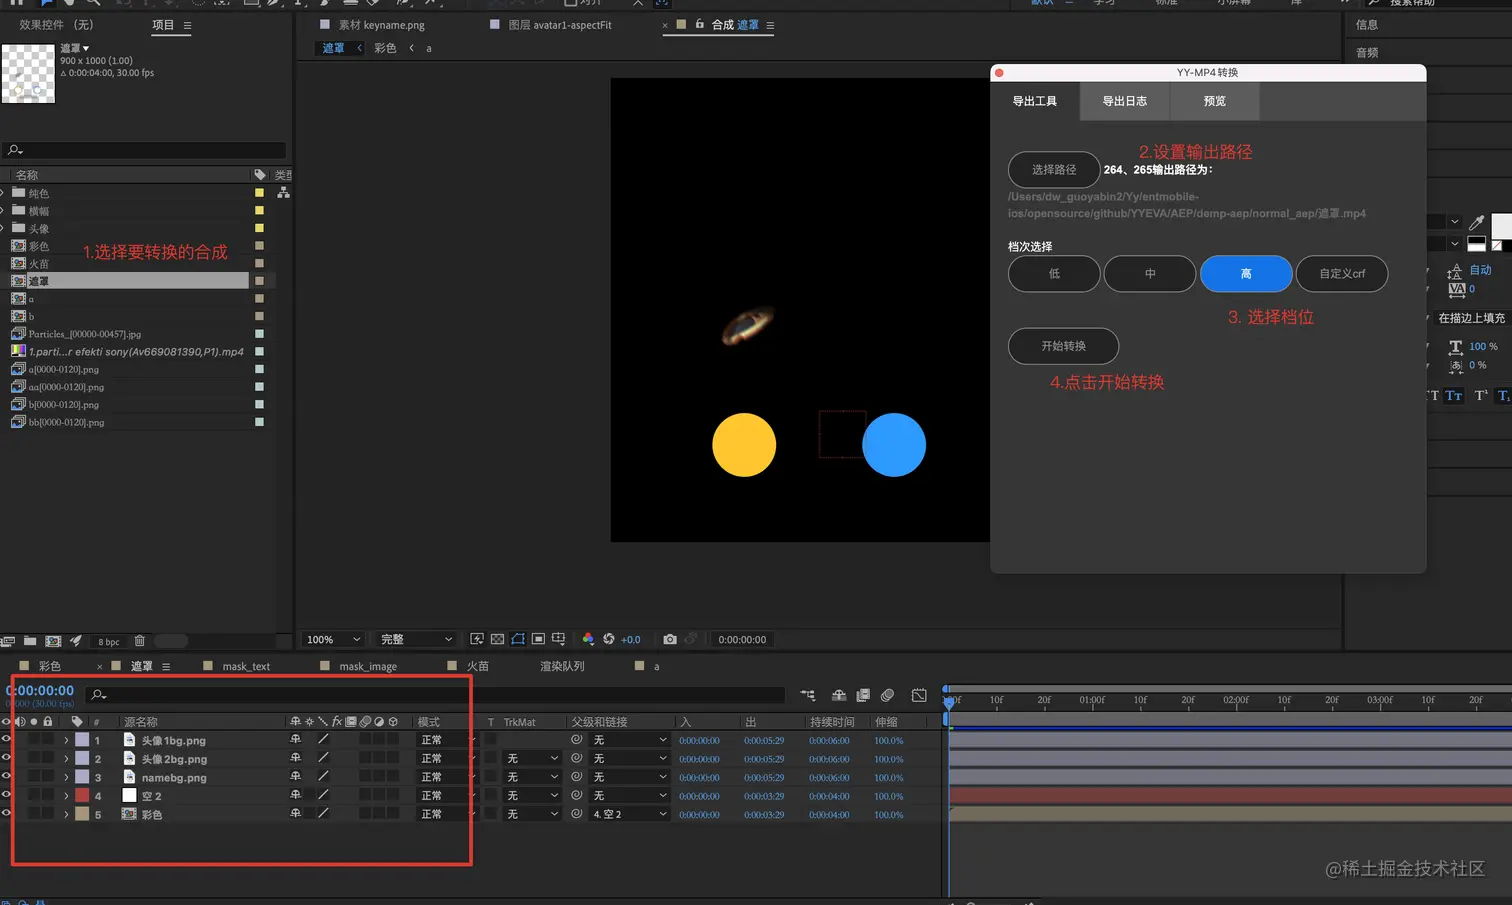Toggle hide shy layers icon in timeline
1512x905 pixels.
pos(839,695)
